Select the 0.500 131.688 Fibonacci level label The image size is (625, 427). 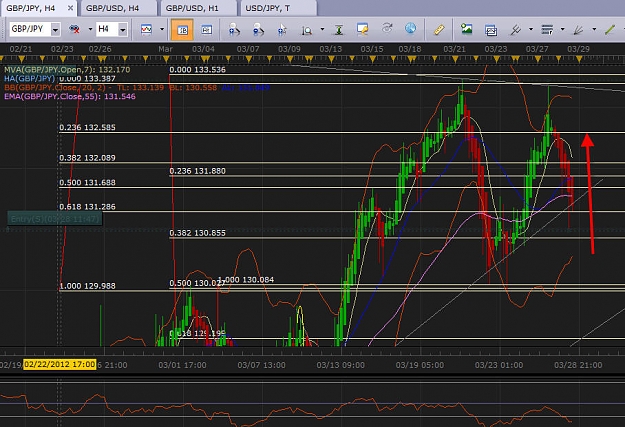[x=87, y=183]
